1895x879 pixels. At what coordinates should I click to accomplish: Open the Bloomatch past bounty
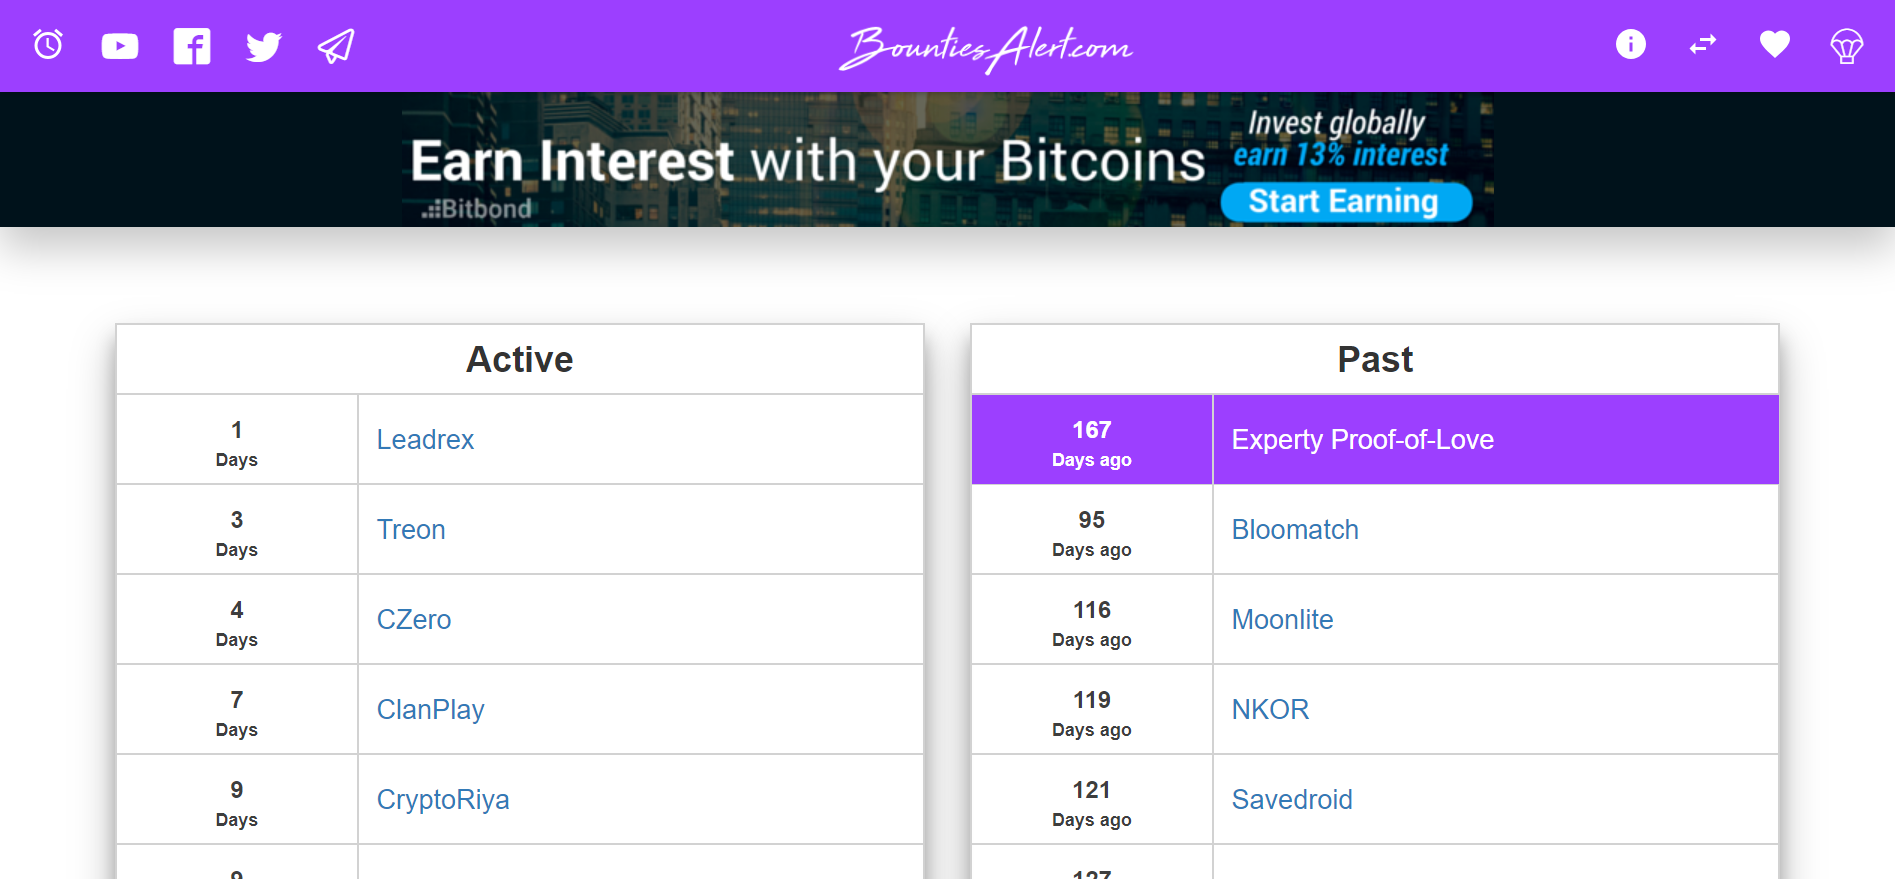point(1295,530)
